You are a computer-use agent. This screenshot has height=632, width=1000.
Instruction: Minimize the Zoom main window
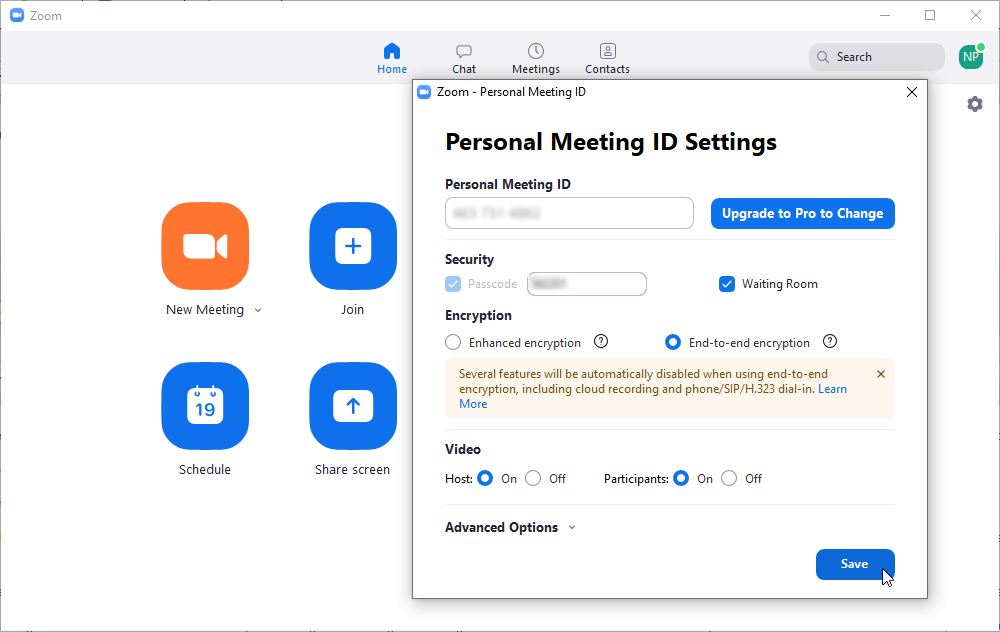pos(885,15)
